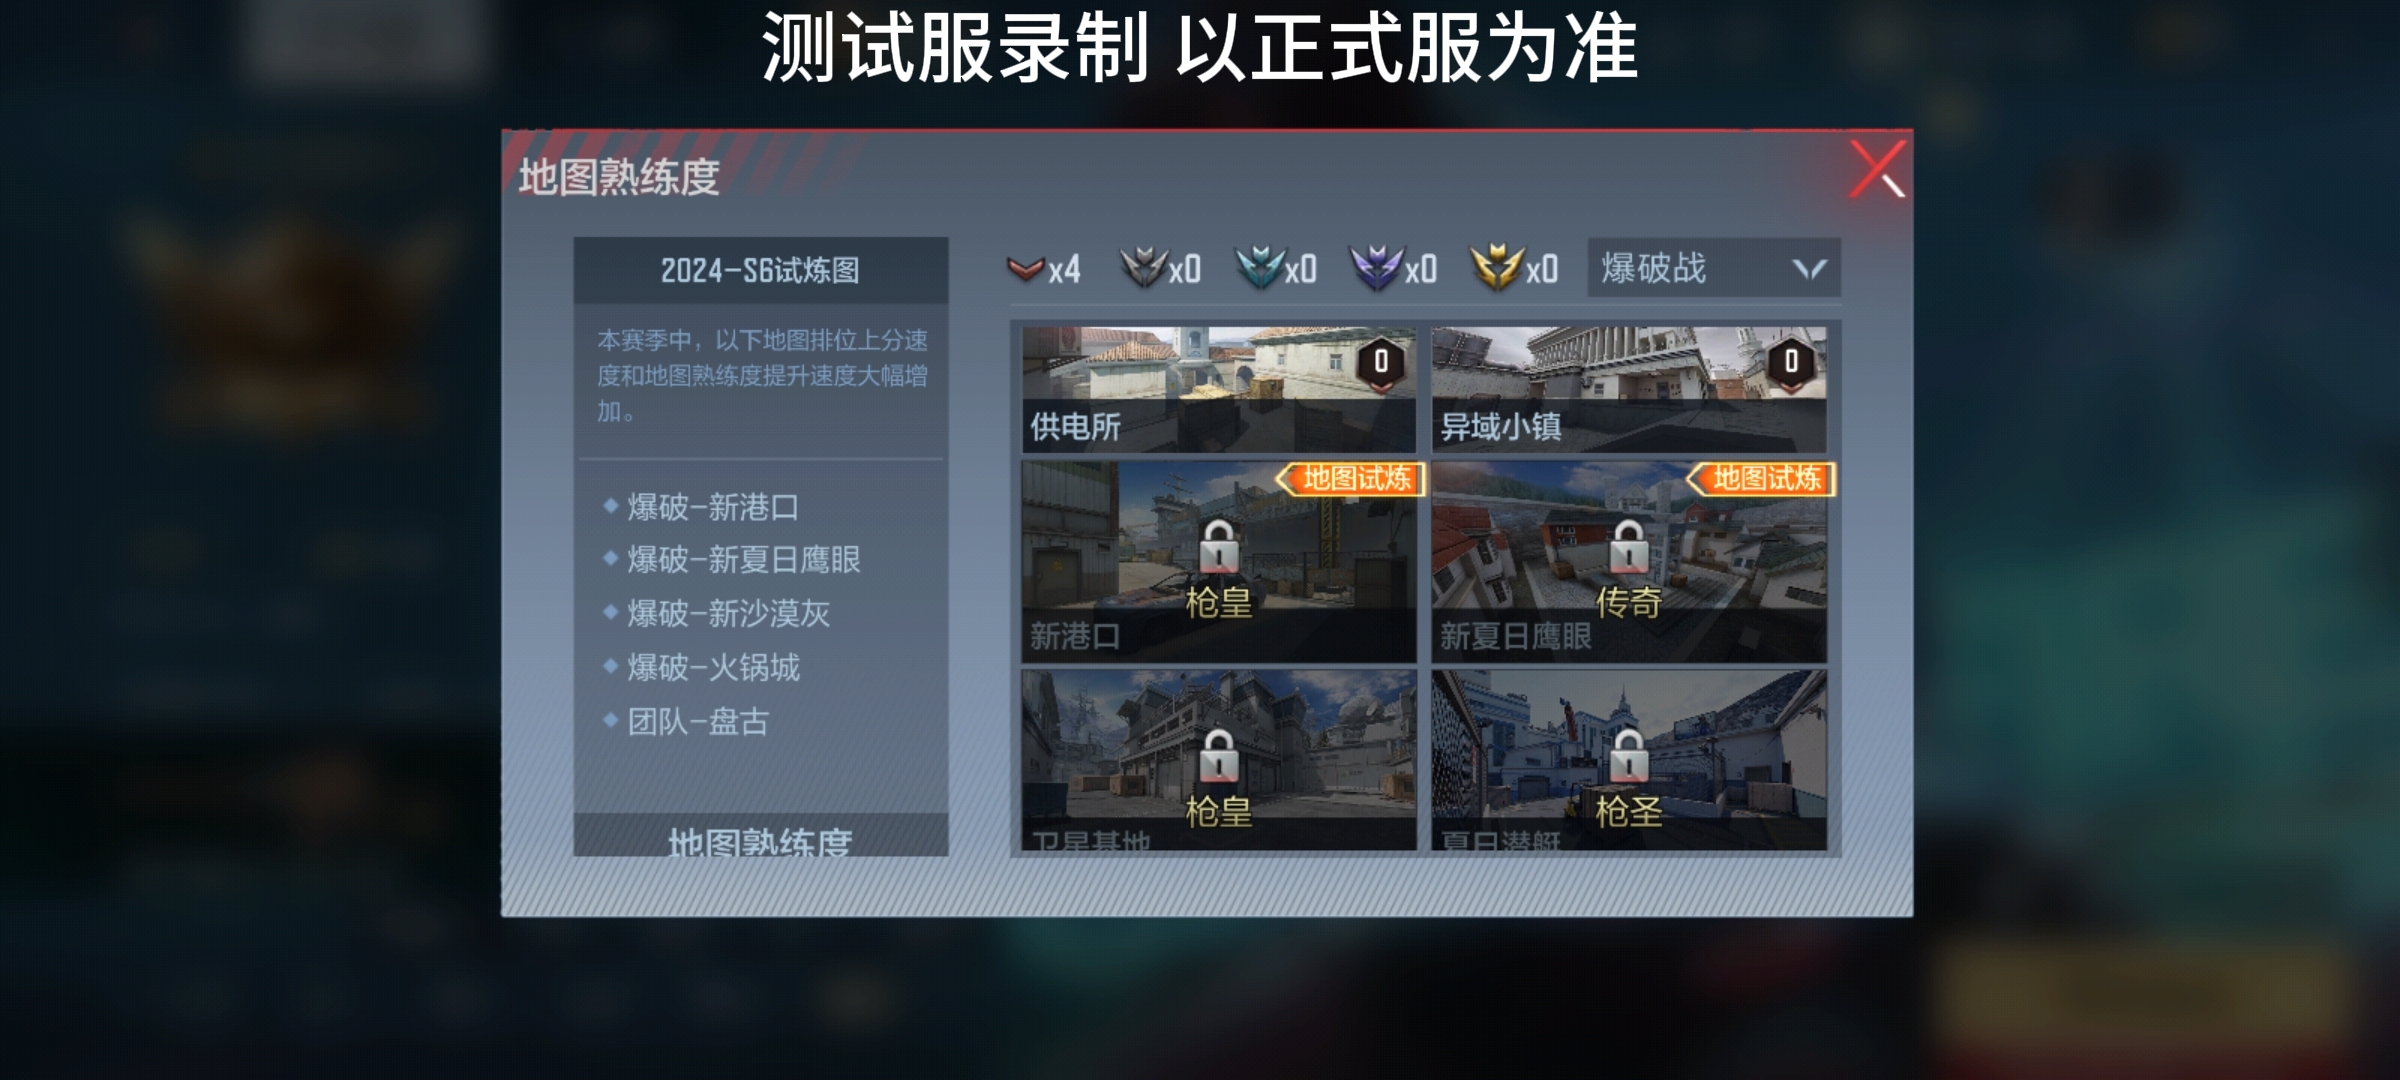Select the silver winged badge icon

(x=1143, y=268)
